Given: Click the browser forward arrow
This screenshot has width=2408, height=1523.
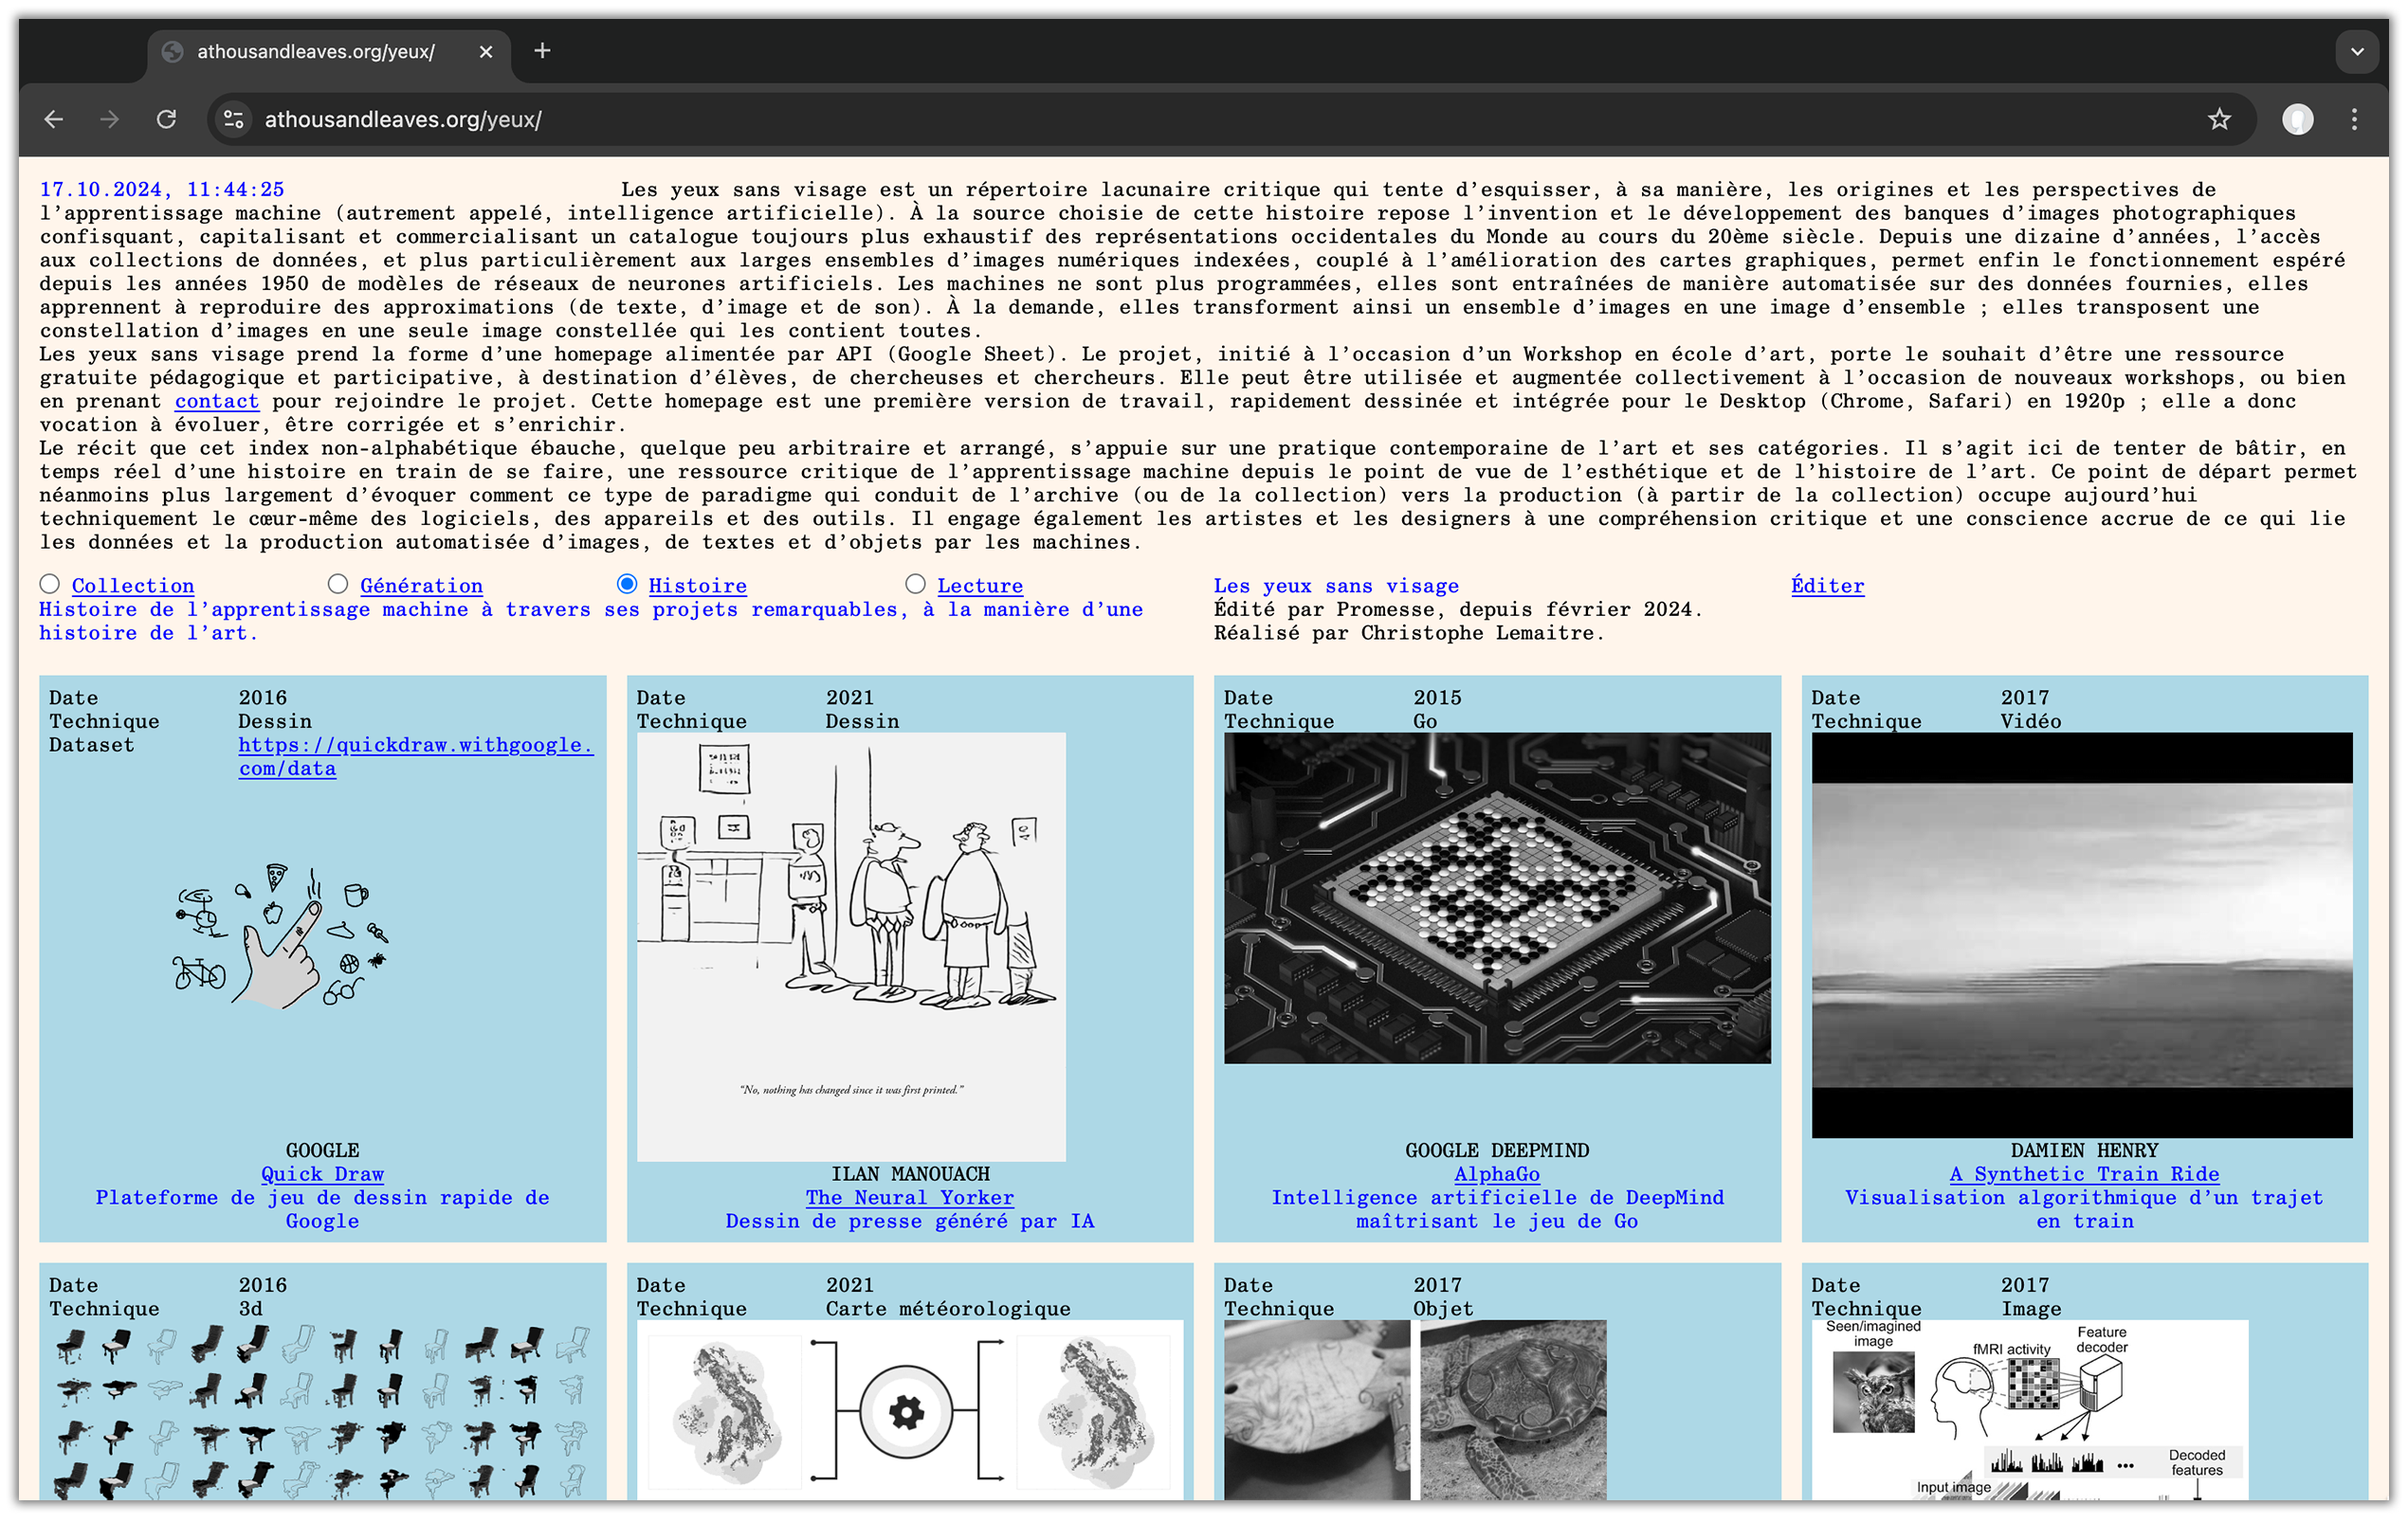Looking at the screenshot, I should [x=110, y=120].
